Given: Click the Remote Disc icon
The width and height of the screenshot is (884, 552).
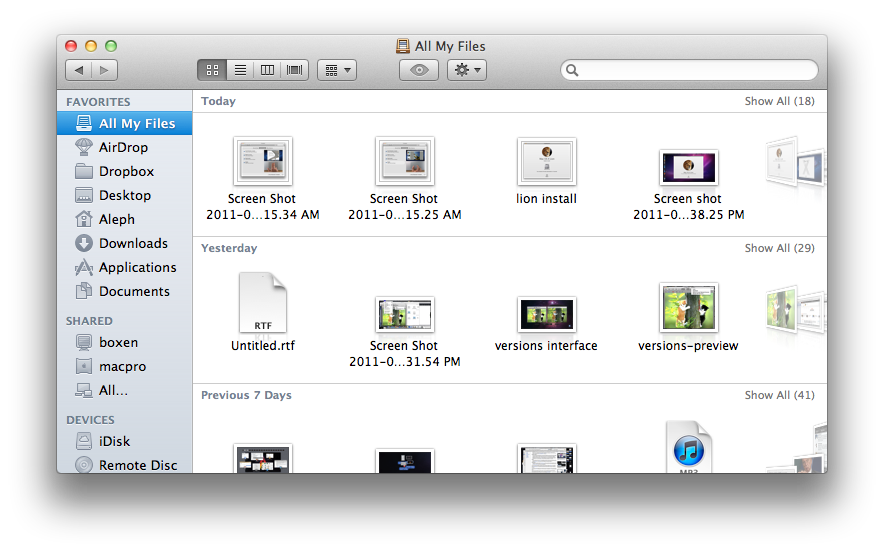Looking at the screenshot, I should pyautogui.click(x=84, y=465).
